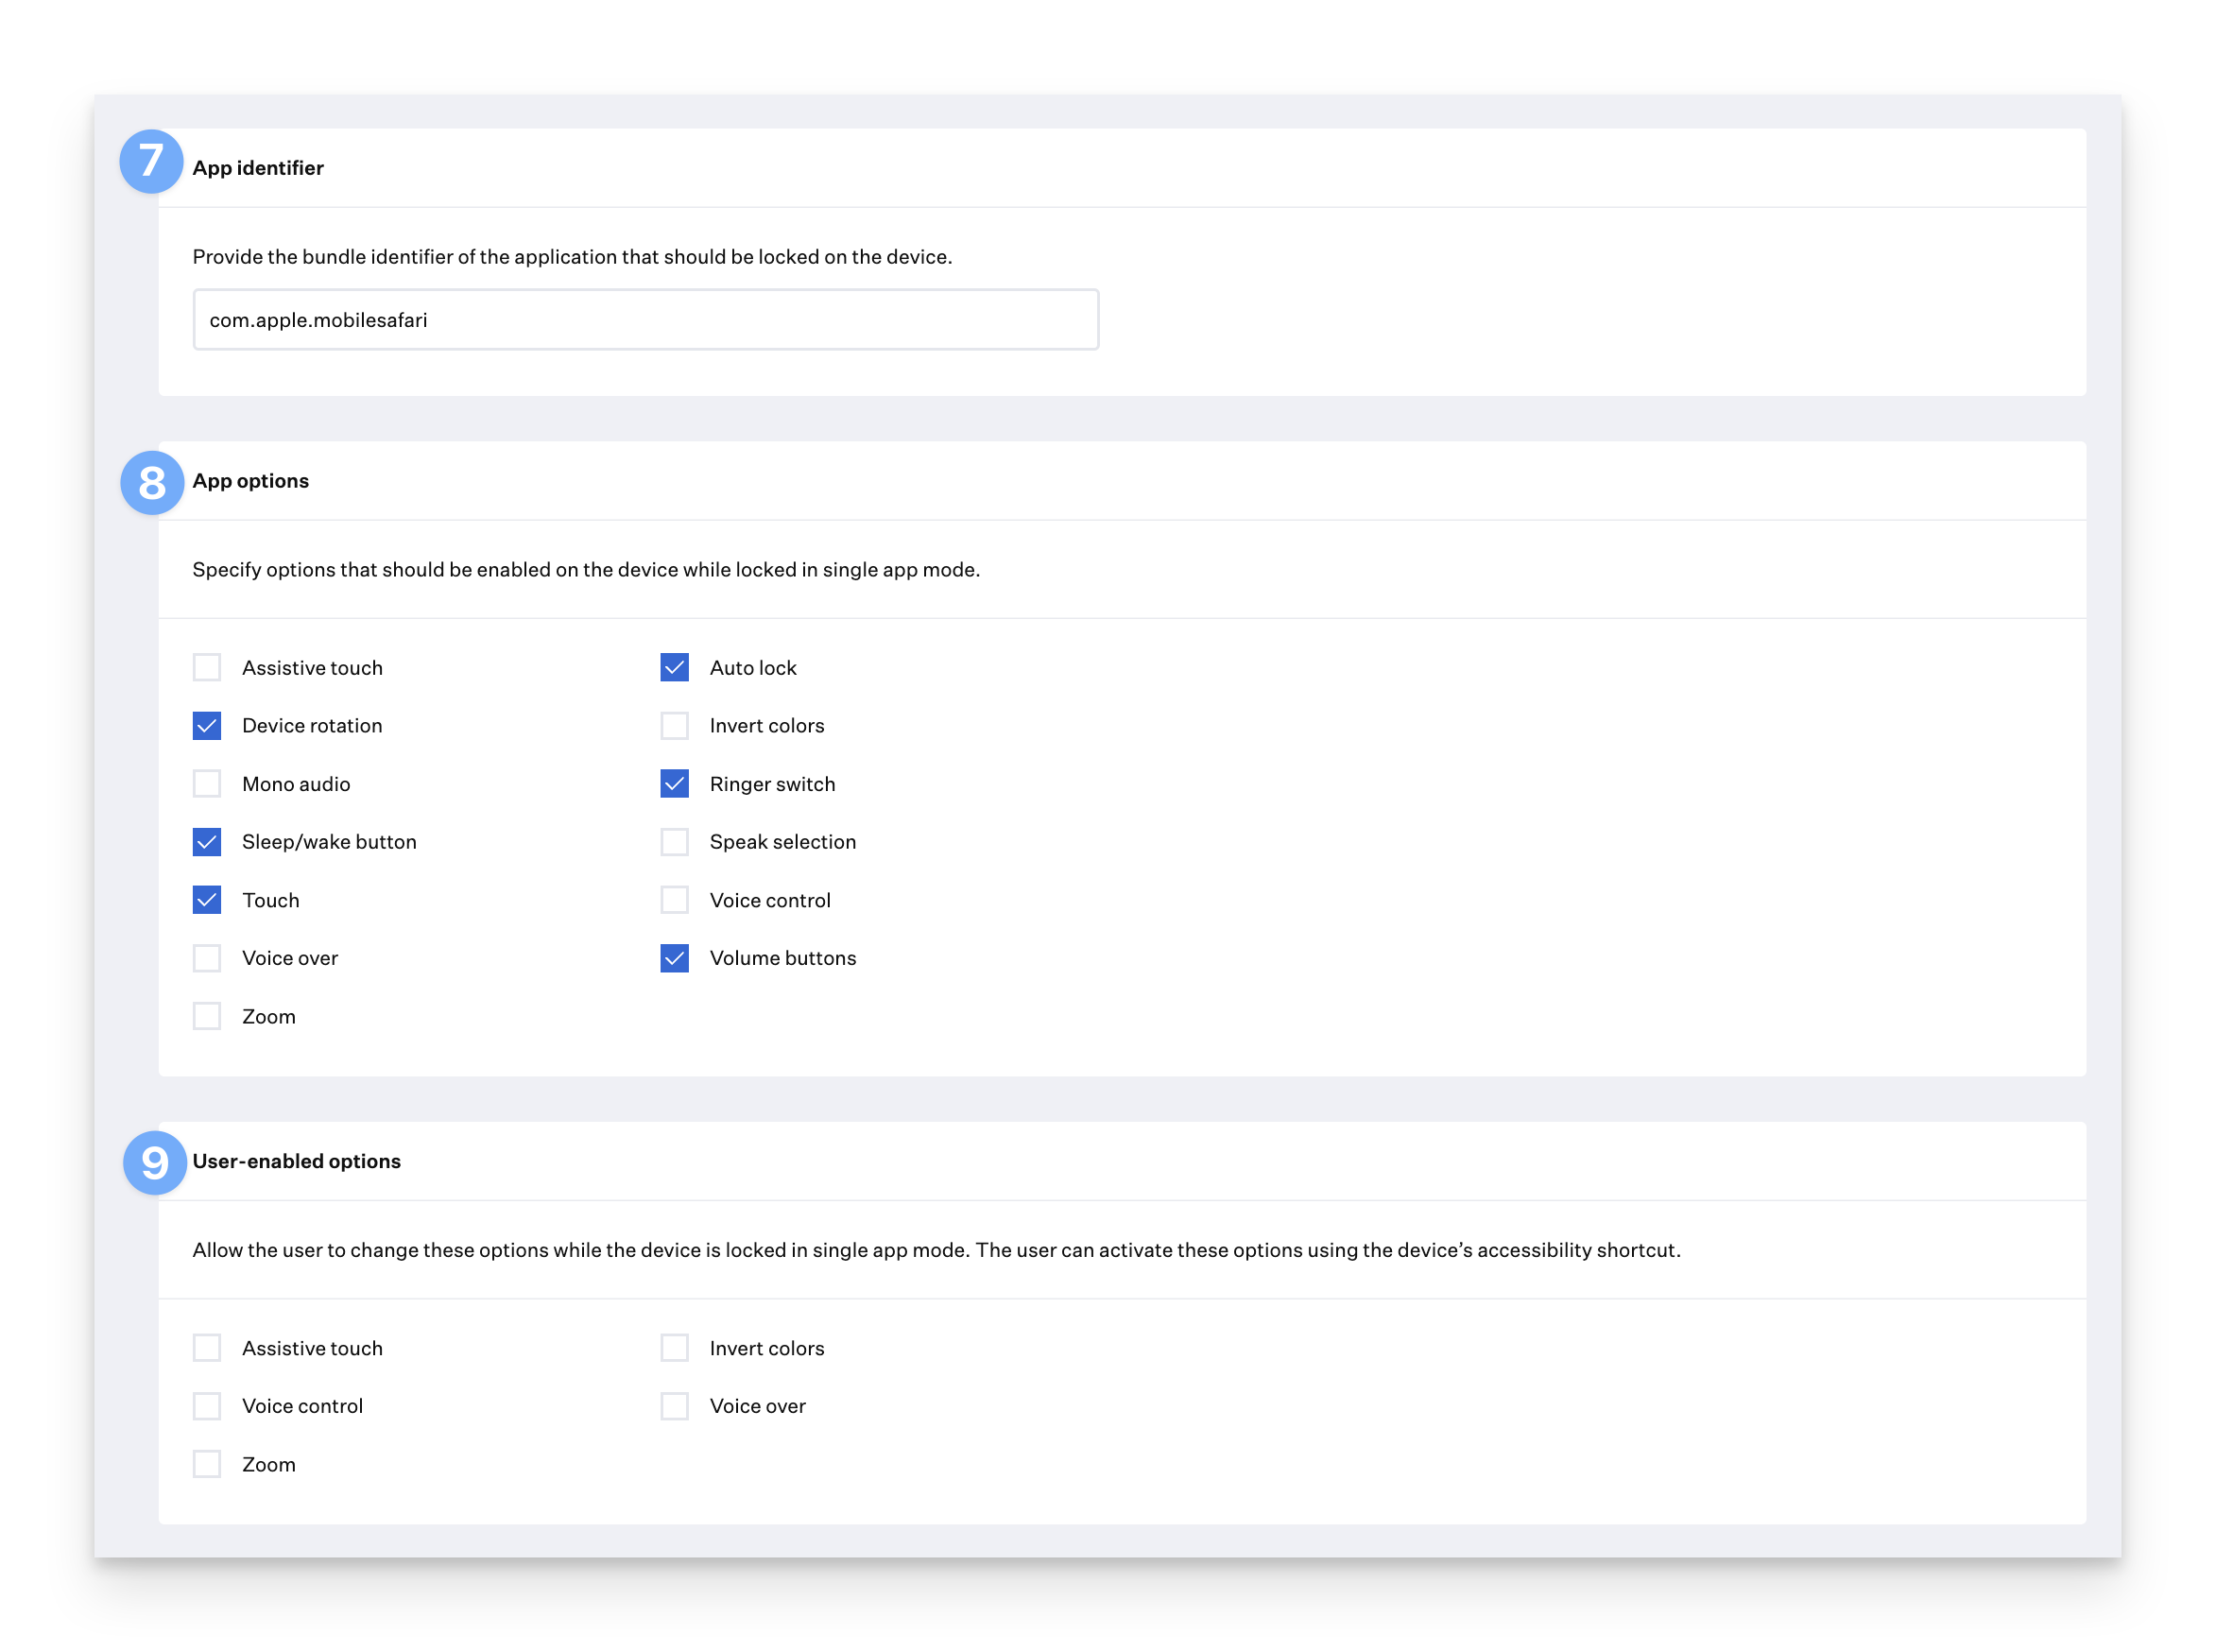
Task: Allow user-enabled Invert colors
Action: 675,1348
